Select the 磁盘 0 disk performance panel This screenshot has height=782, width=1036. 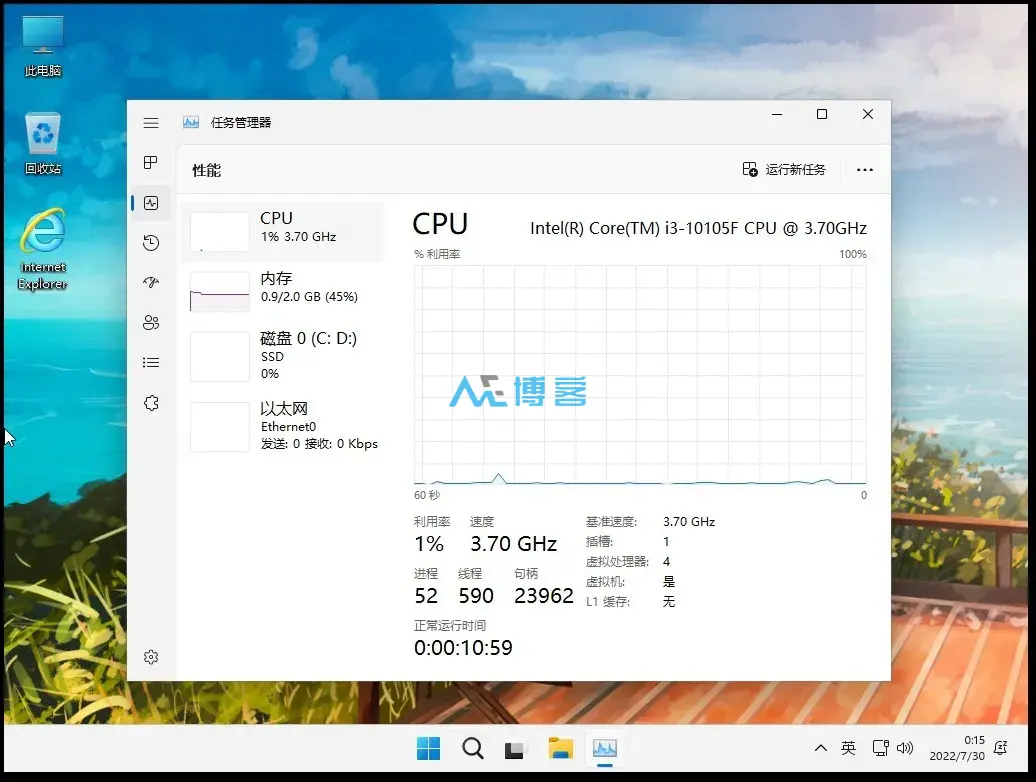pyautogui.click(x=285, y=355)
